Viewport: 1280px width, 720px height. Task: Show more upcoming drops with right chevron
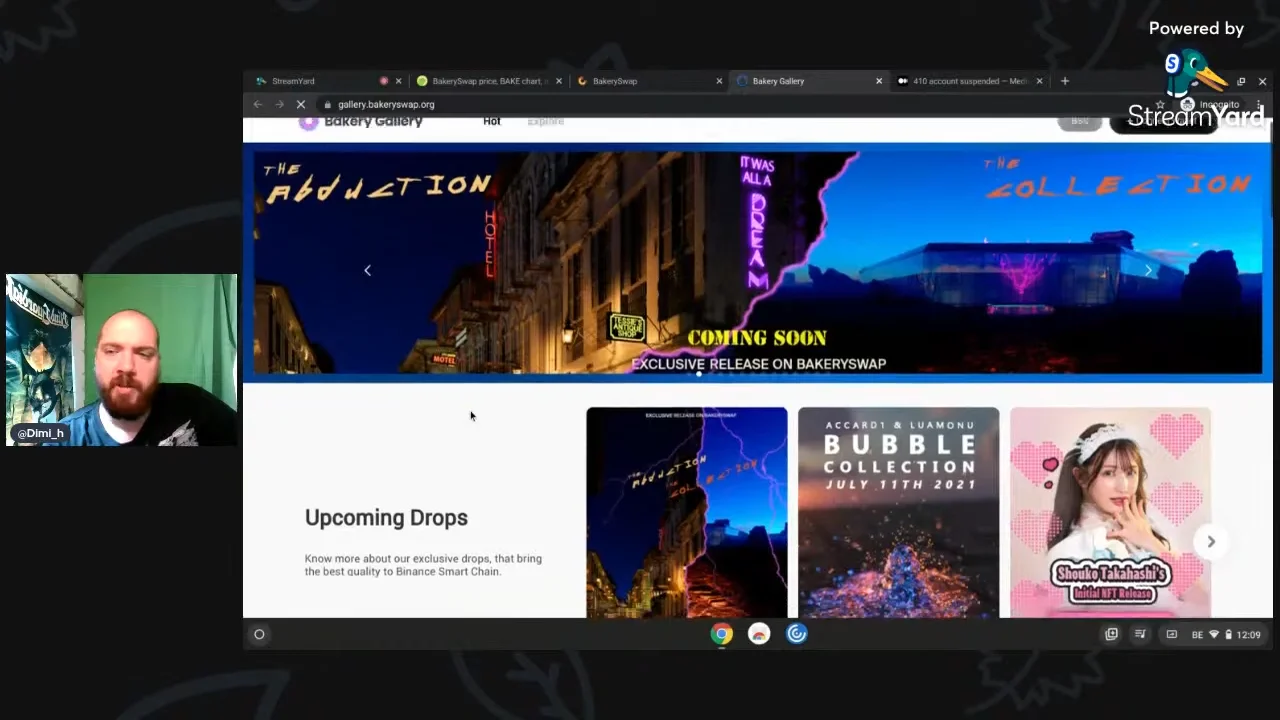[1210, 541]
